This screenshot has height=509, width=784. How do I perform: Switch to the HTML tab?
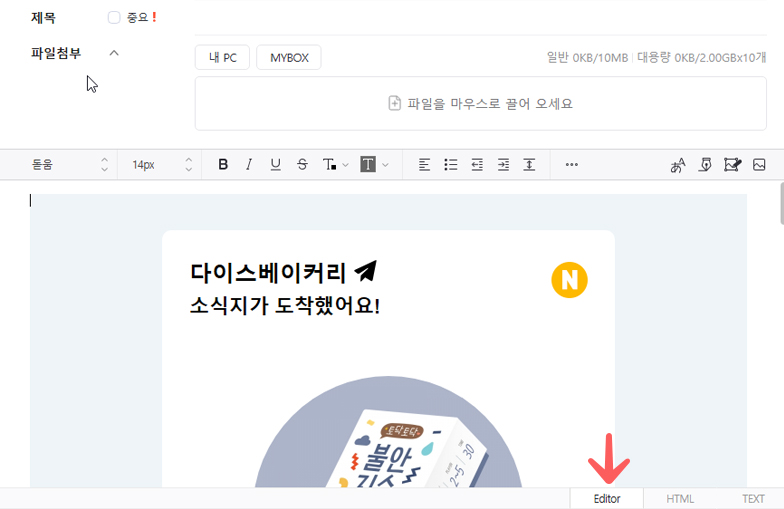[x=680, y=498]
